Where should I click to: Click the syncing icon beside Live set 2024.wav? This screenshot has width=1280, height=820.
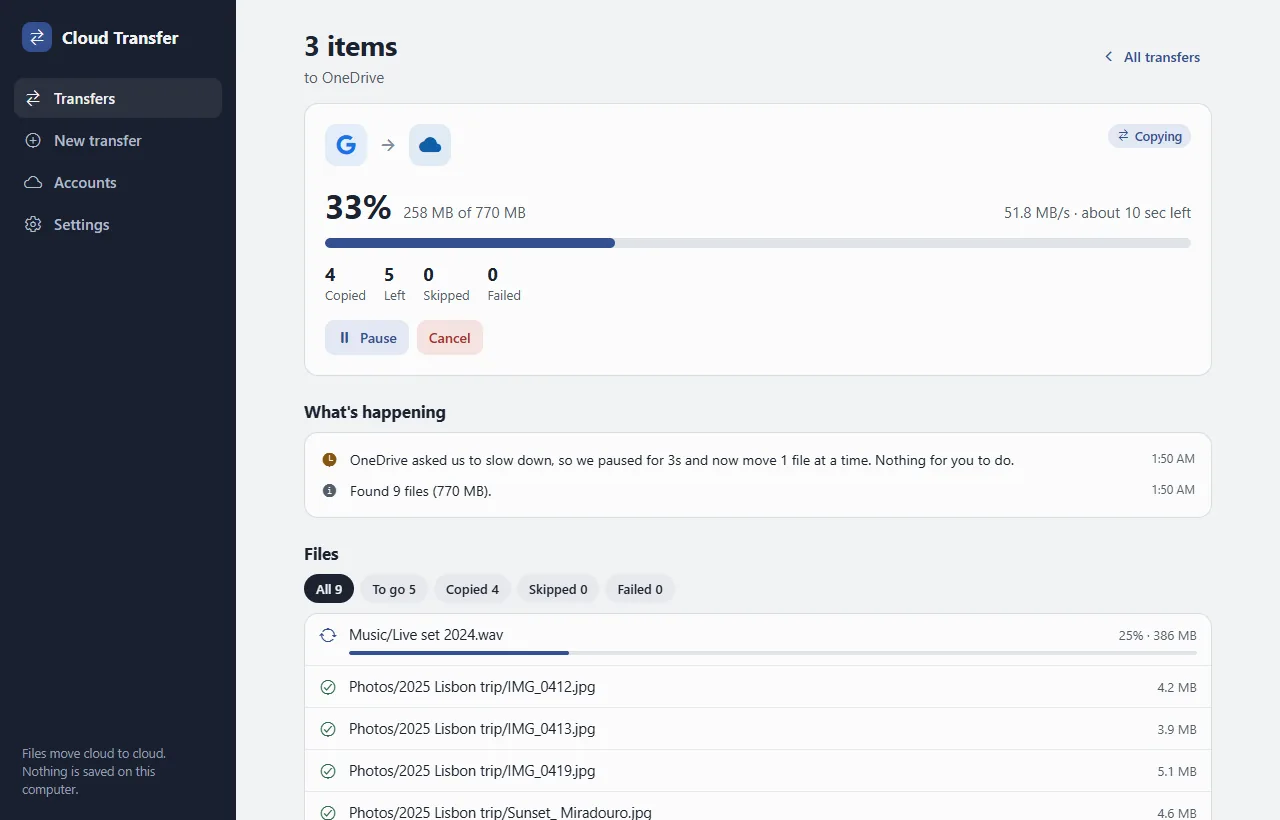(327, 635)
